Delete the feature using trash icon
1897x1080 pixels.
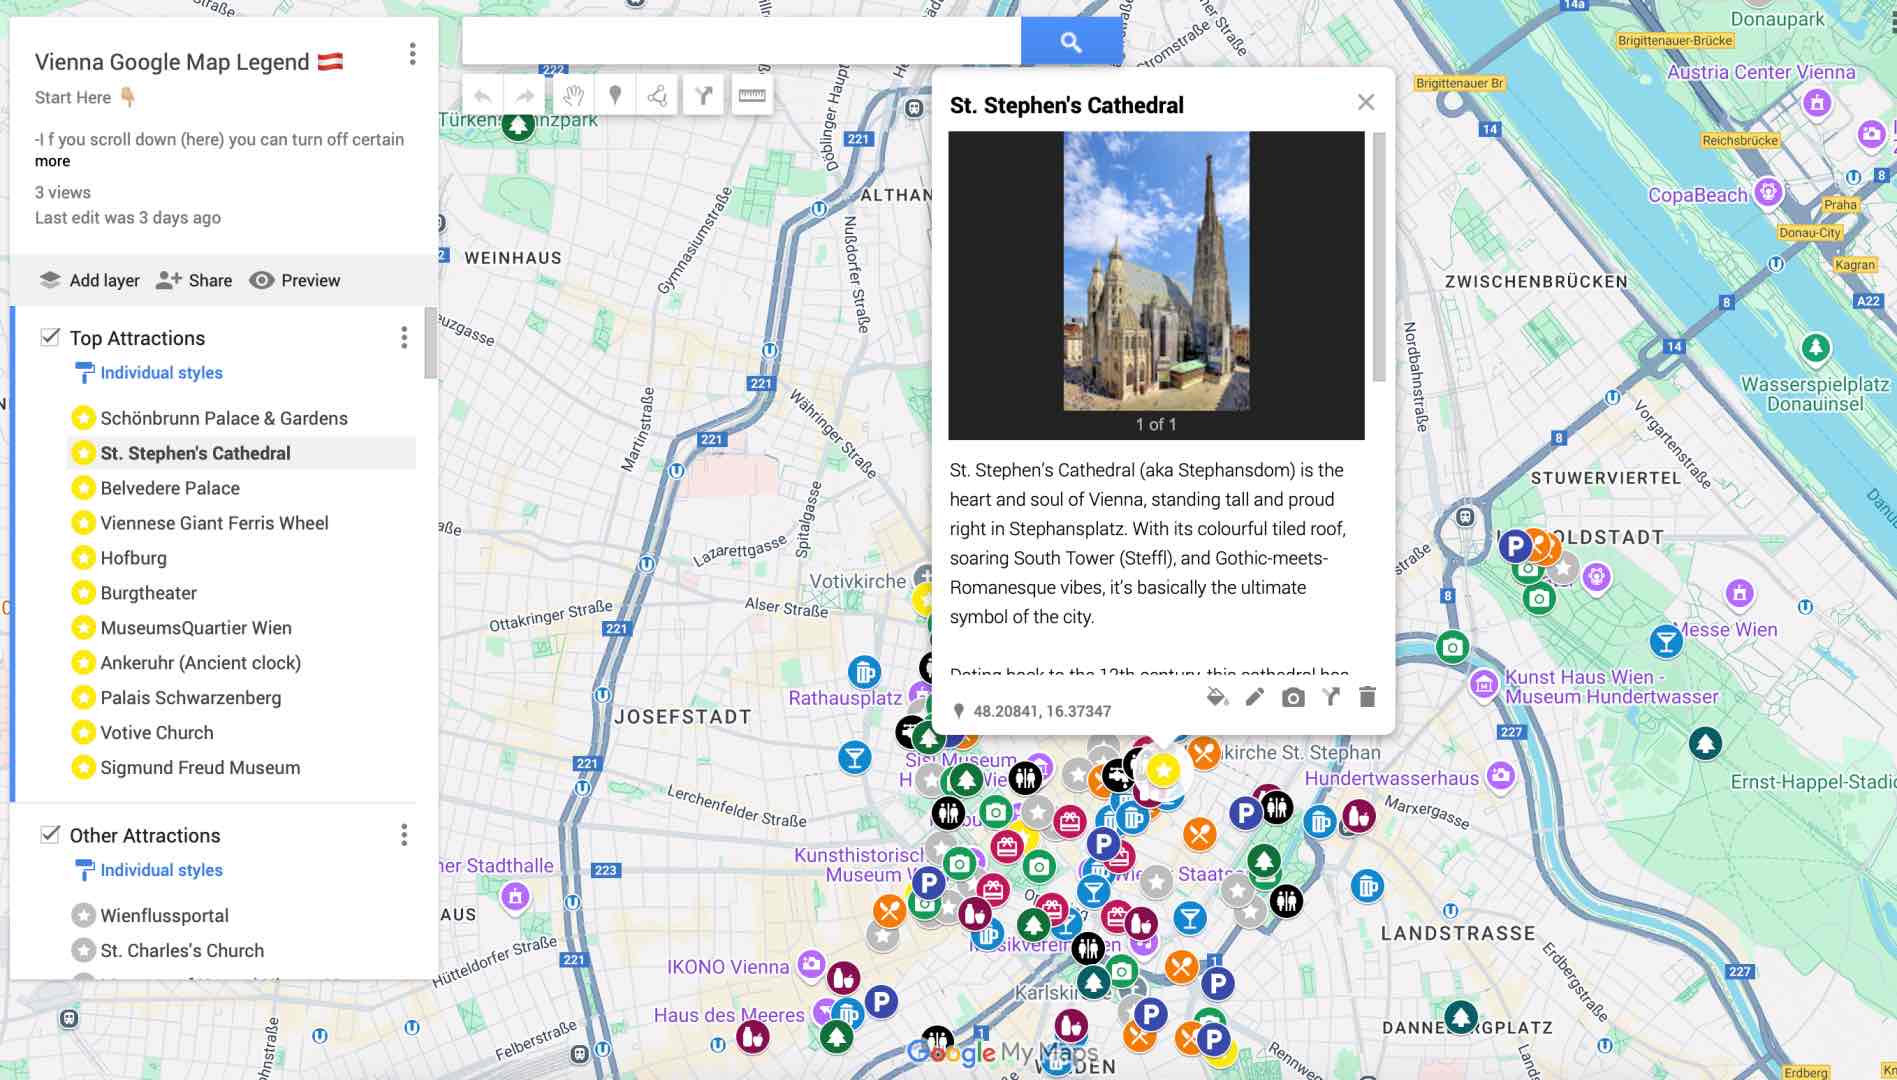tap(1367, 697)
